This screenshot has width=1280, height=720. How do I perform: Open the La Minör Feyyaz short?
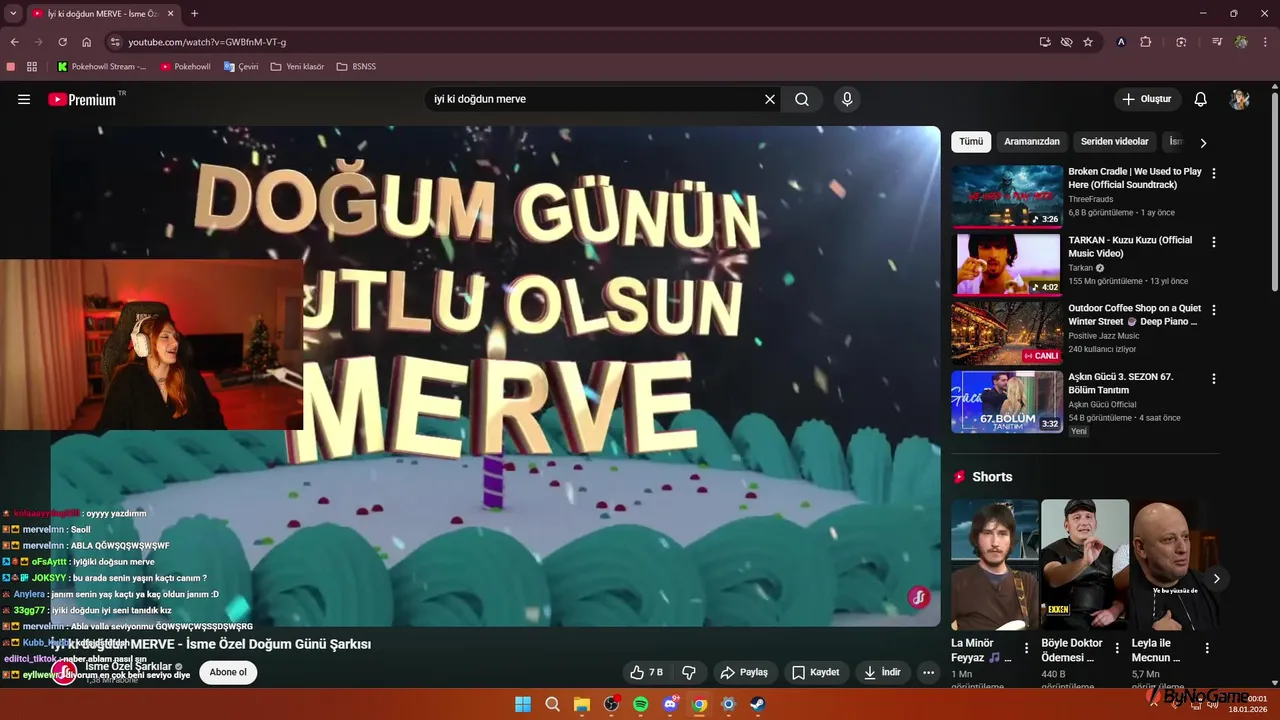995,564
